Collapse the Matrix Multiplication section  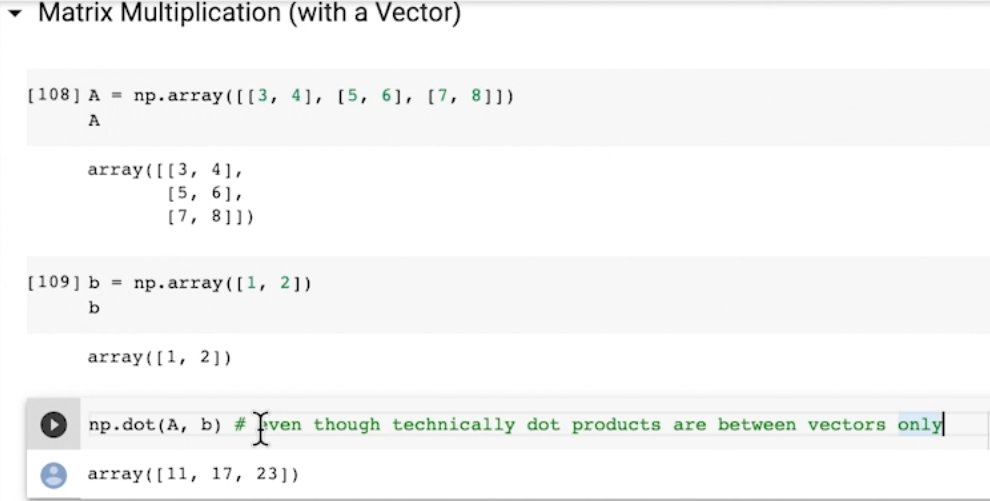tap(14, 16)
